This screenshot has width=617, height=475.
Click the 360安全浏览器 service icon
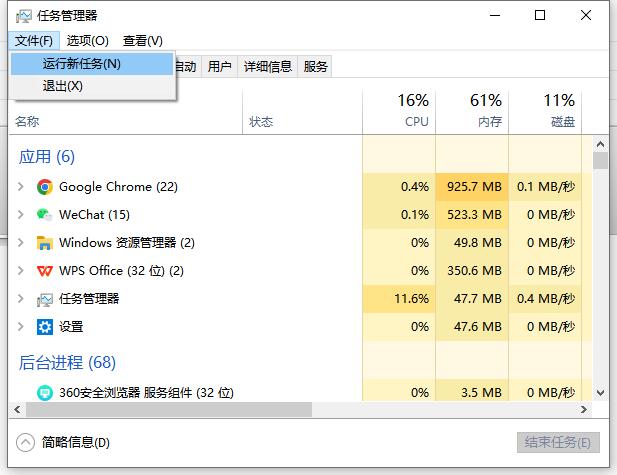click(x=44, y=393)
